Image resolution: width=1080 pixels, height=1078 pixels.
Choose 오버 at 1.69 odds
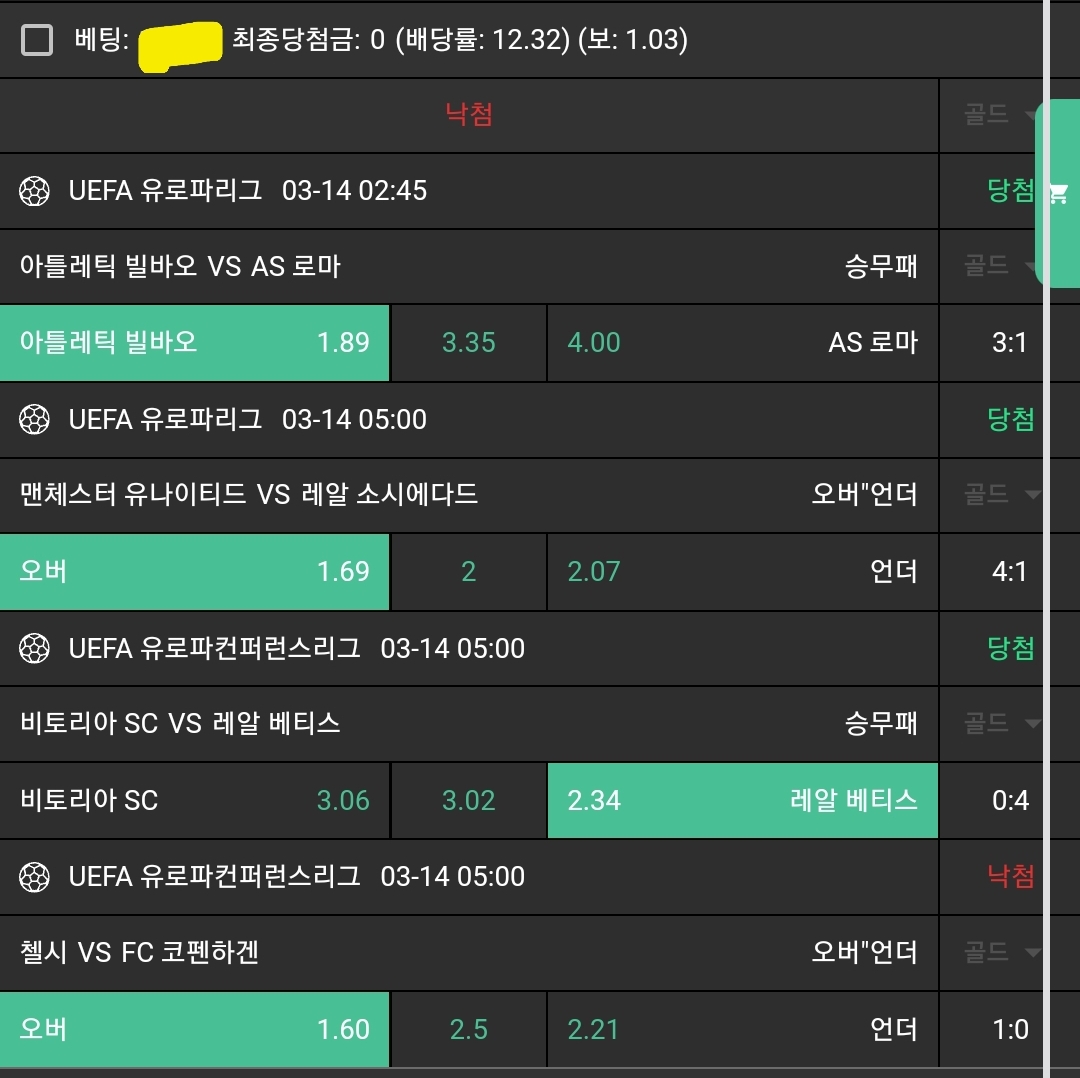(195, 572)
